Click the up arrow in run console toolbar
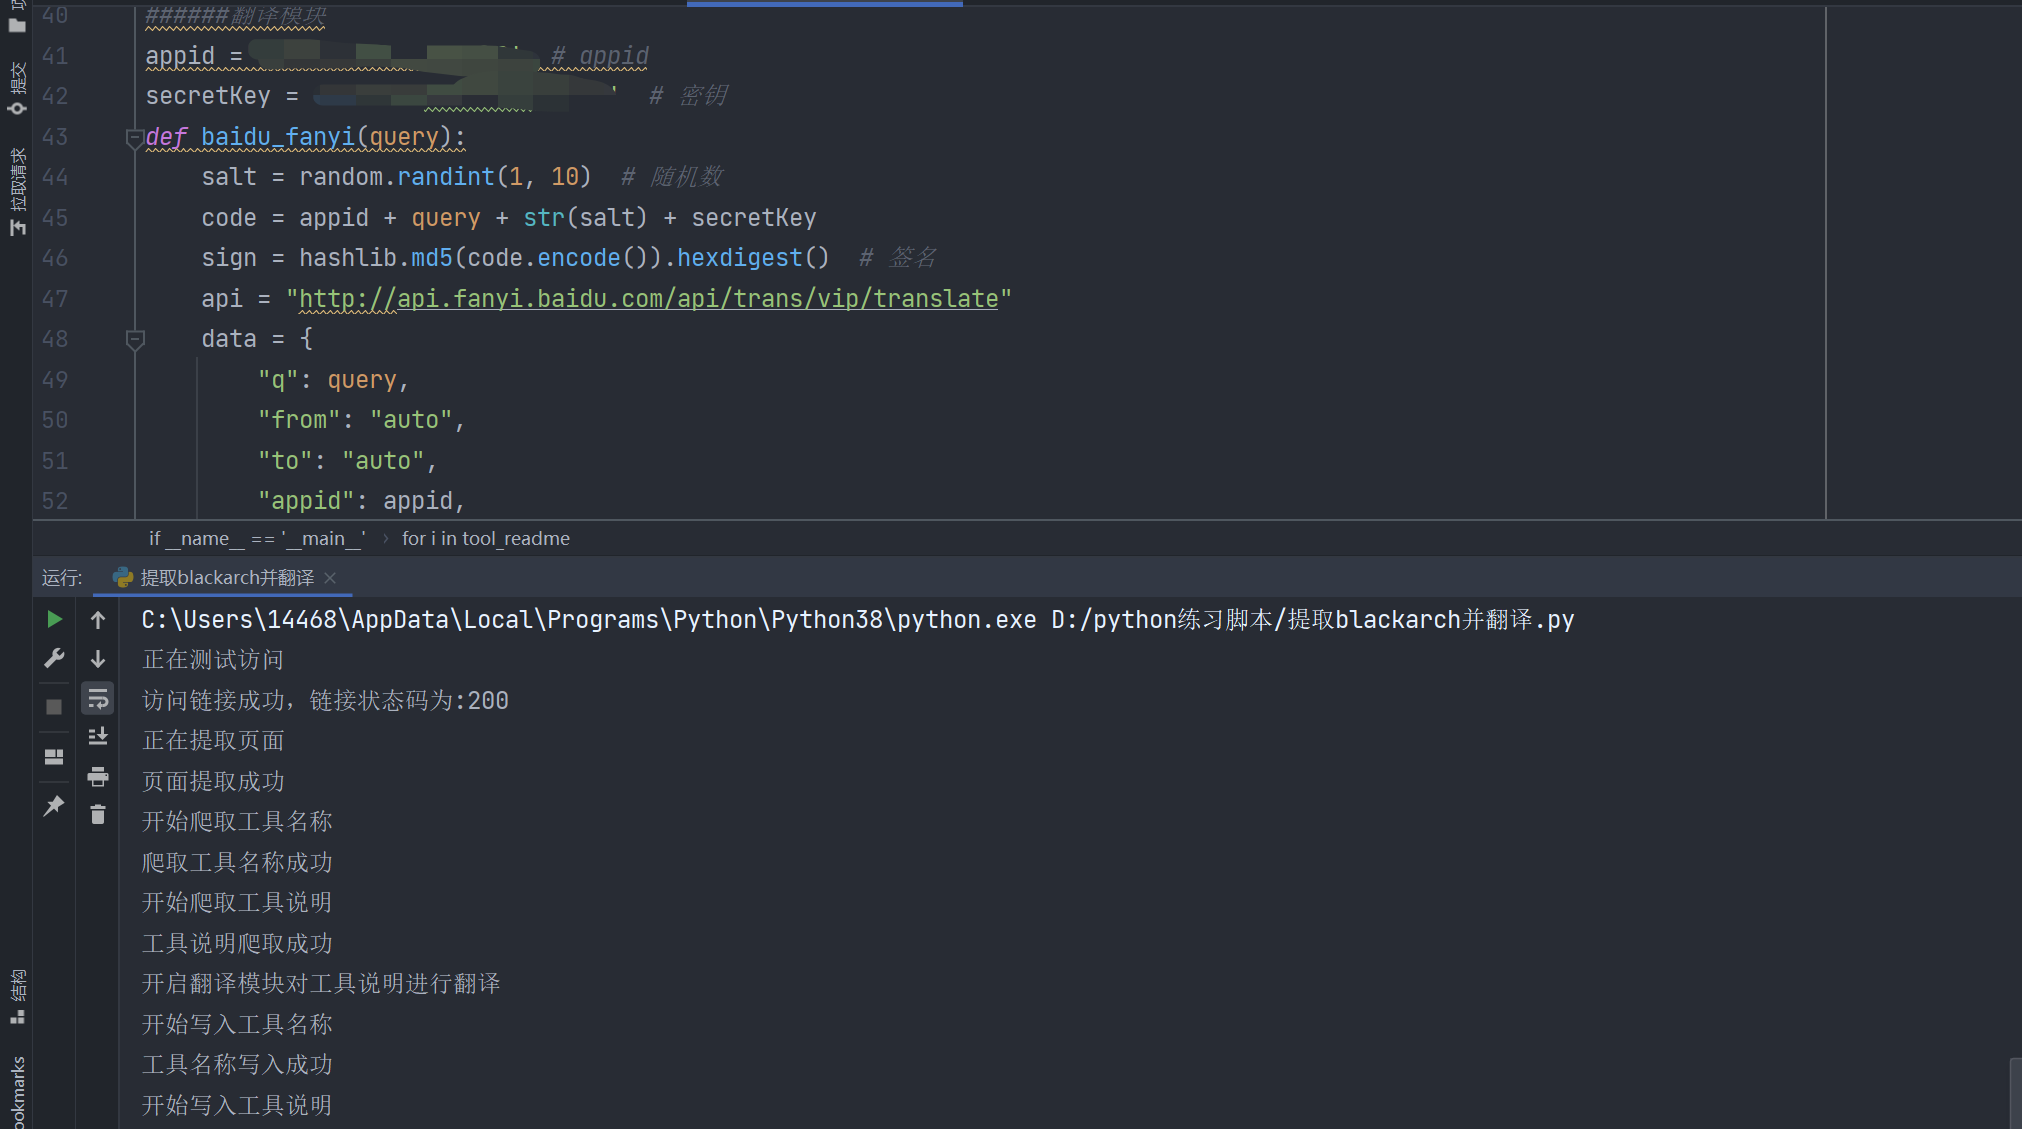Image resolution: width=2022 pixels, height=1129 pixels. (x=98, y=620)
